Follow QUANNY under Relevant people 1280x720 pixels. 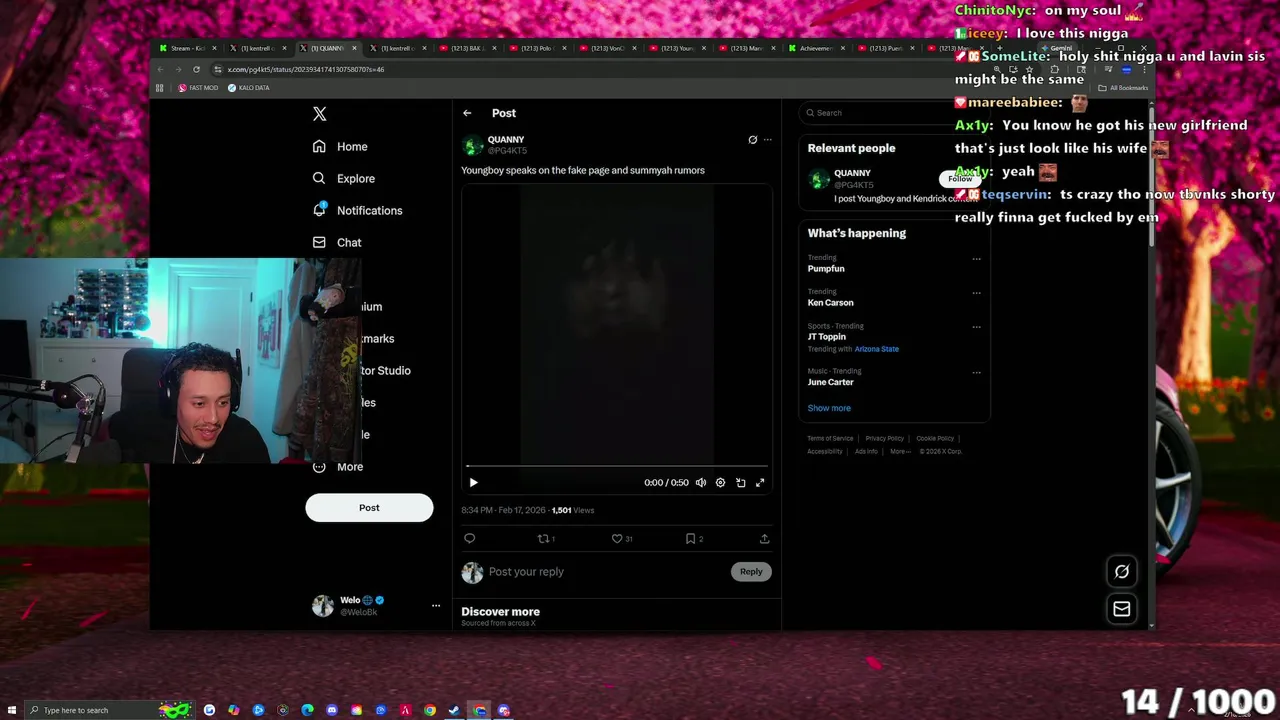[960, 179]
